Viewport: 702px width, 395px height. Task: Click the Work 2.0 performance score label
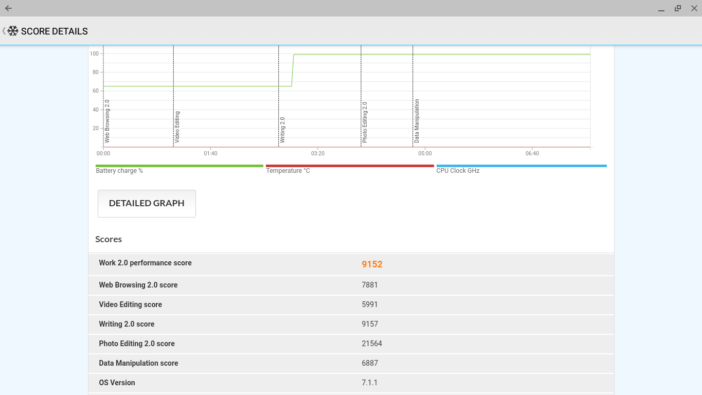coord(145,263)
